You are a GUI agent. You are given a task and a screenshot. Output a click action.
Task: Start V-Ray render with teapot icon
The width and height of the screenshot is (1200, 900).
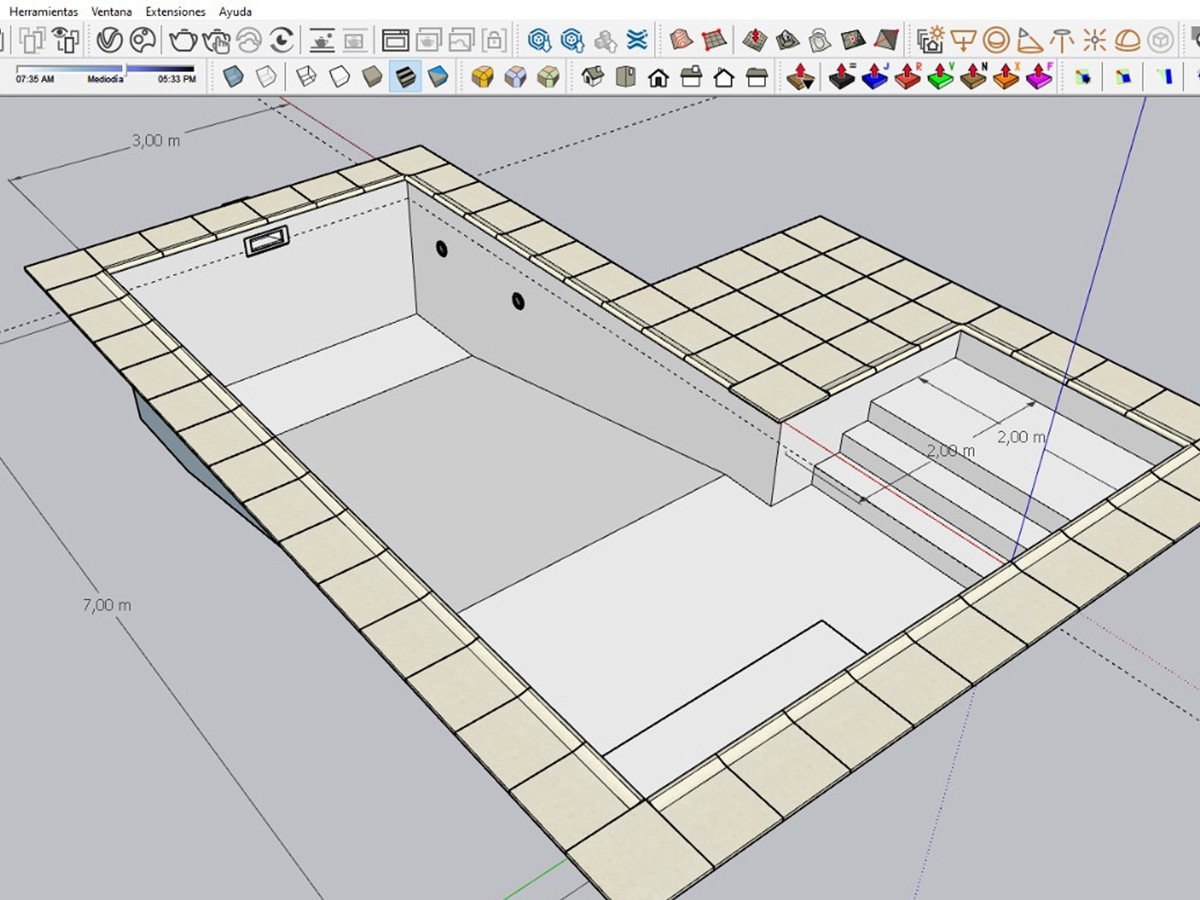point(183,40)
